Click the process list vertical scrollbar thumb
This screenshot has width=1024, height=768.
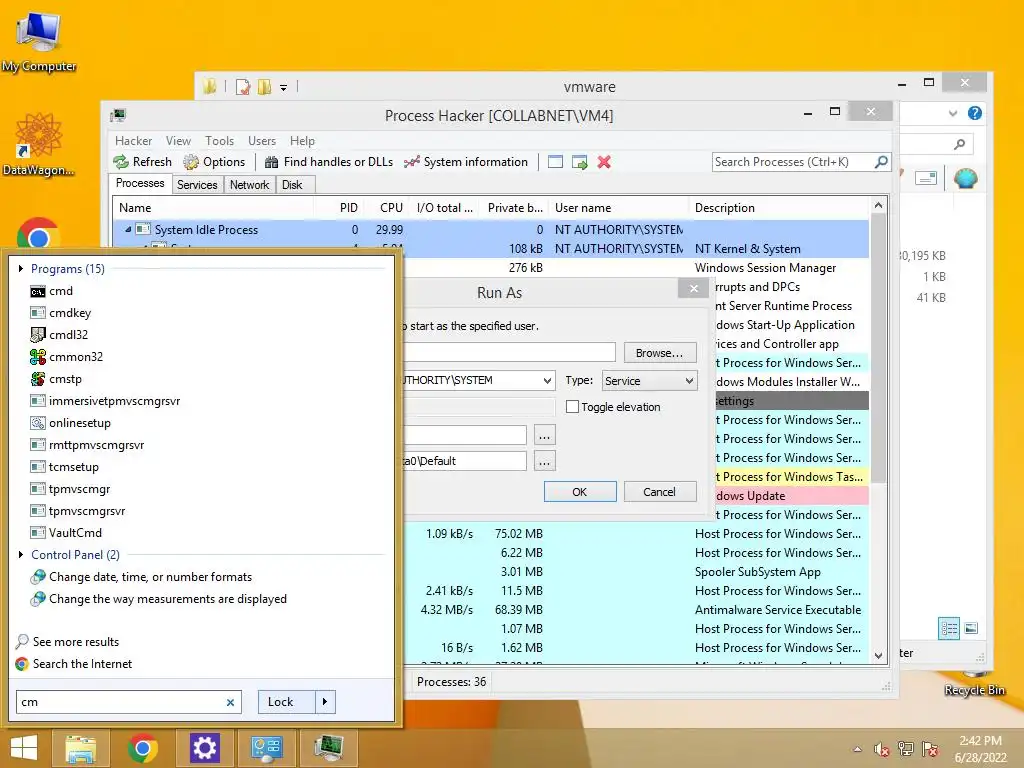[x=878, y=349]
